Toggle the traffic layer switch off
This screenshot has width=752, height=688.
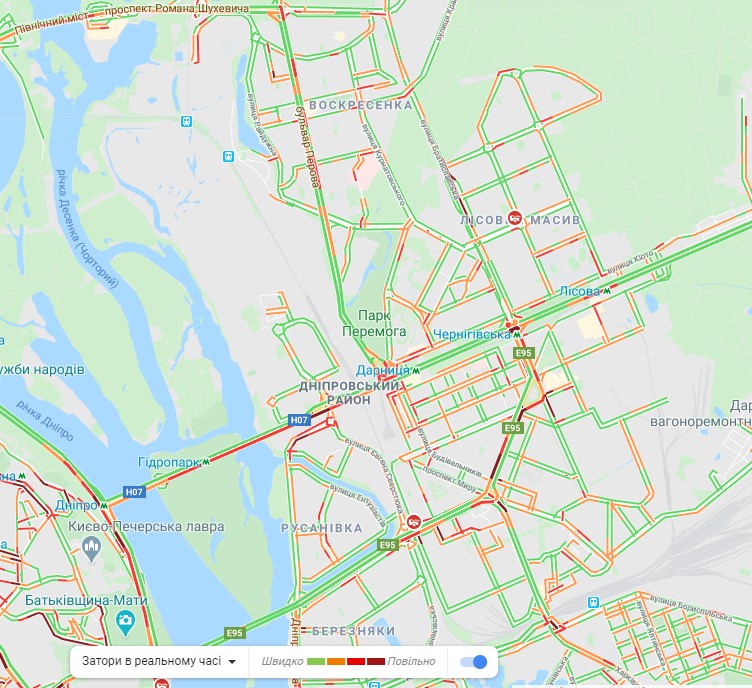click(473, 662)
